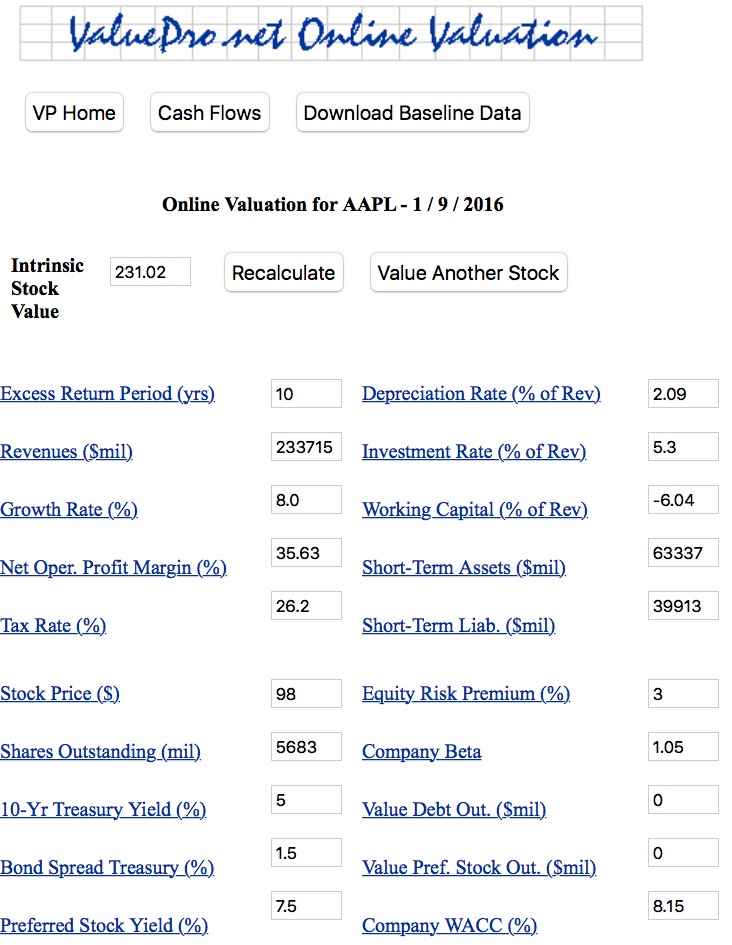This screenshot has width=732, height=945.
Task: Open the Cash Flows page
Action: pyautogui.click(x=209, y=113)
